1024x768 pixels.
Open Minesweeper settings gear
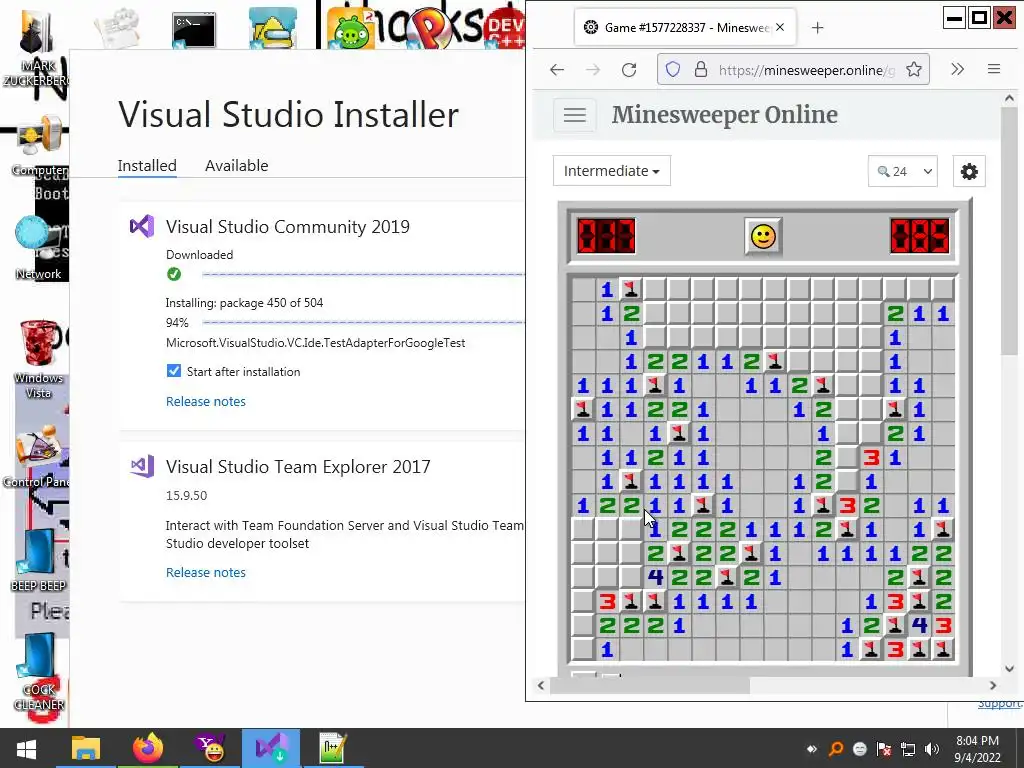969,172
